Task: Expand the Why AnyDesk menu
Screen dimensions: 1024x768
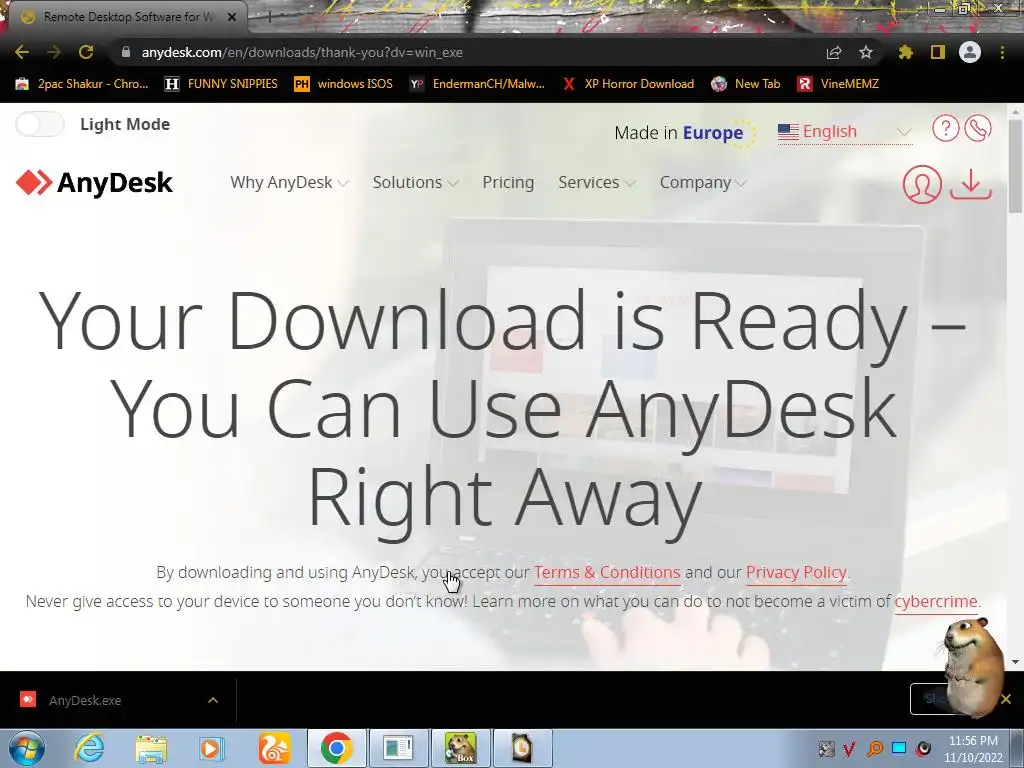Action: 289,182
